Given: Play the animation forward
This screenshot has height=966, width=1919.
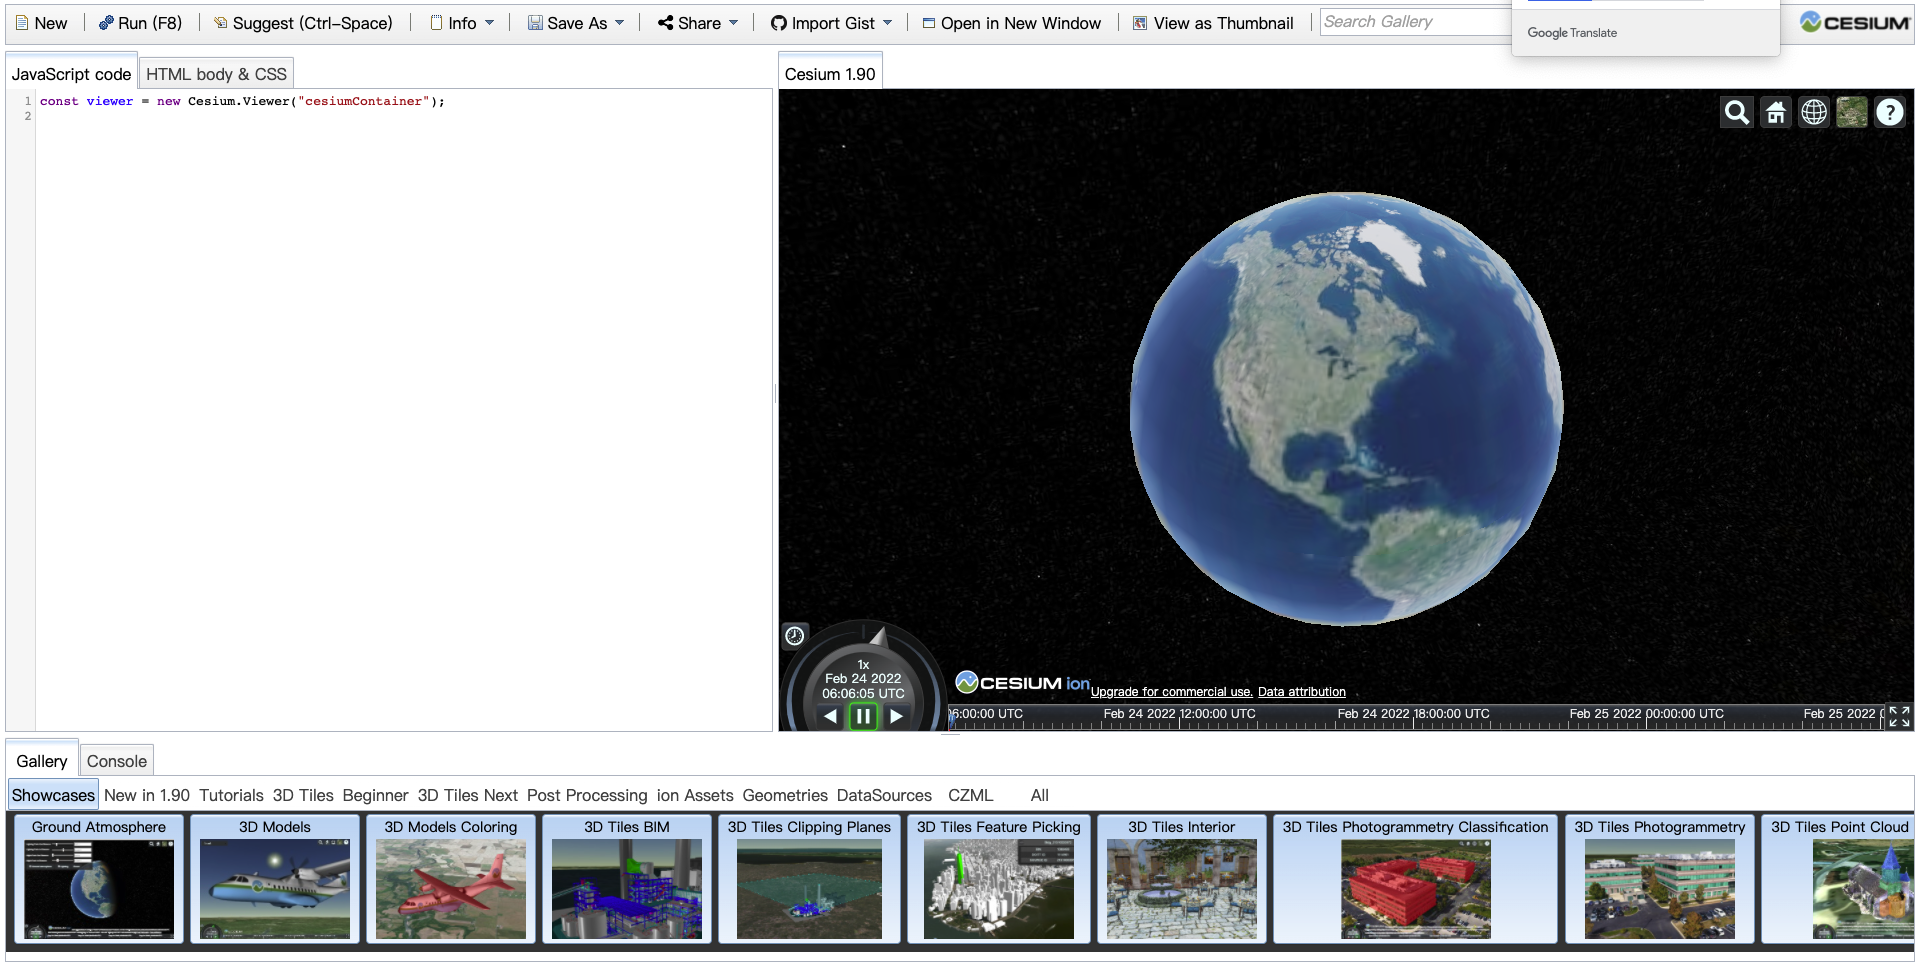Looking at the screenshot, I should click(x=897, y=716).
